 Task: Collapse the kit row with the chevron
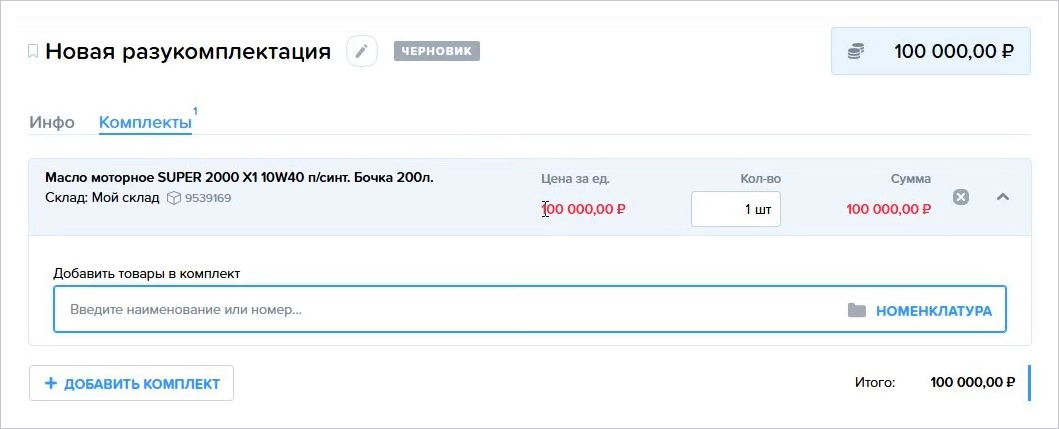pos(1003,197)
